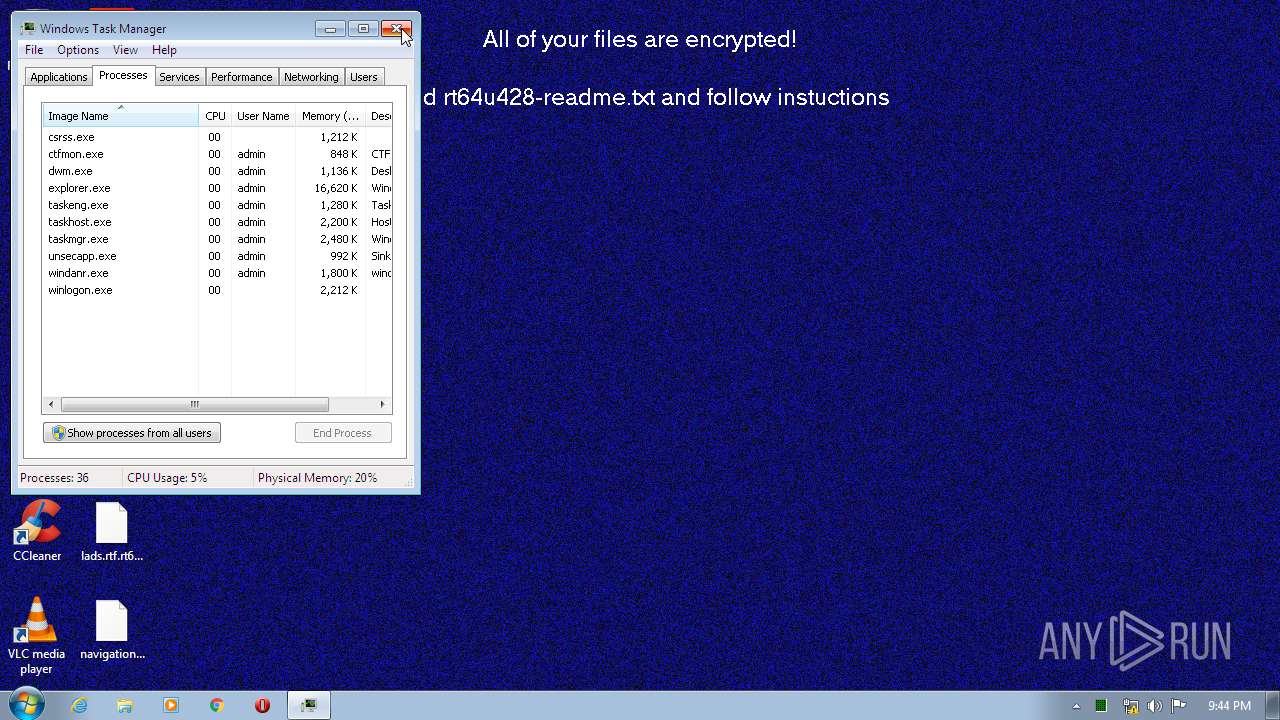Open Windows Media Player from the taskbar

(171, 705)
